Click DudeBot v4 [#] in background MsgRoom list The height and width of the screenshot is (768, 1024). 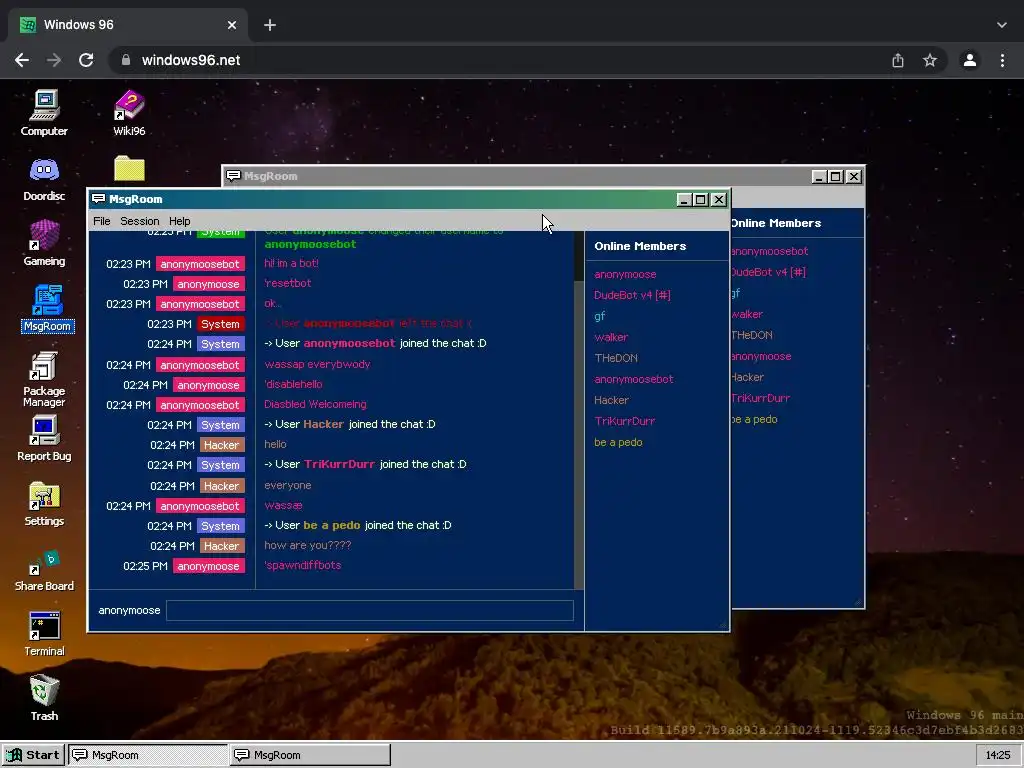point(769,272)
